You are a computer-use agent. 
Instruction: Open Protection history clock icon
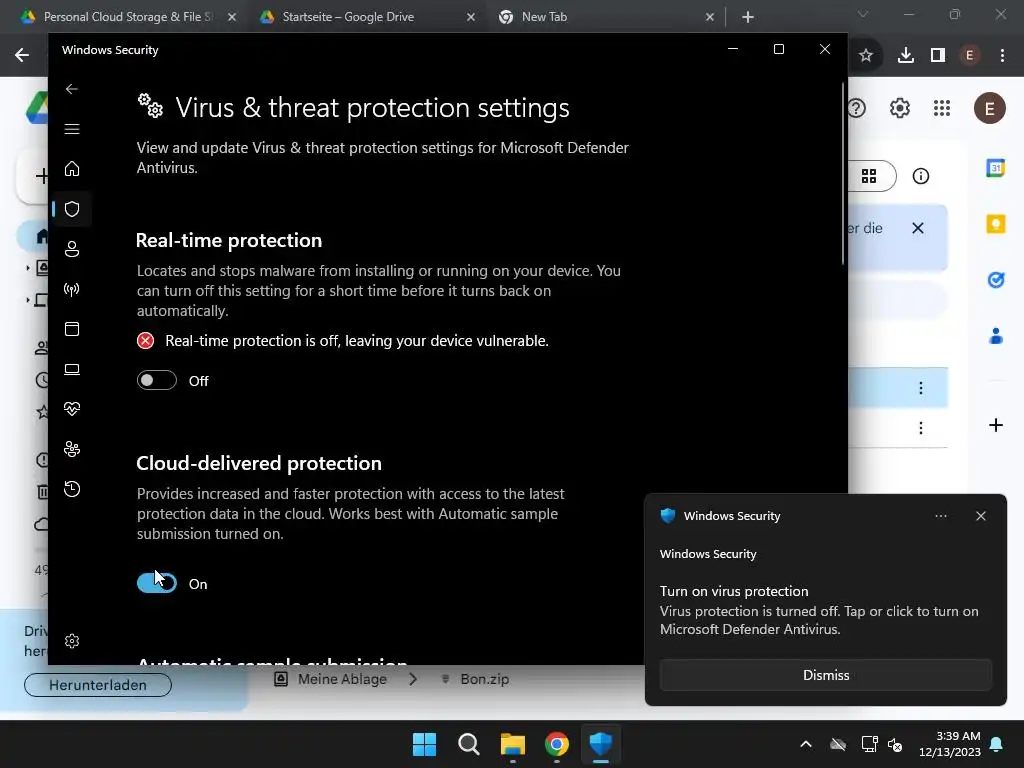pyautogui.click(x=72, y=489)
